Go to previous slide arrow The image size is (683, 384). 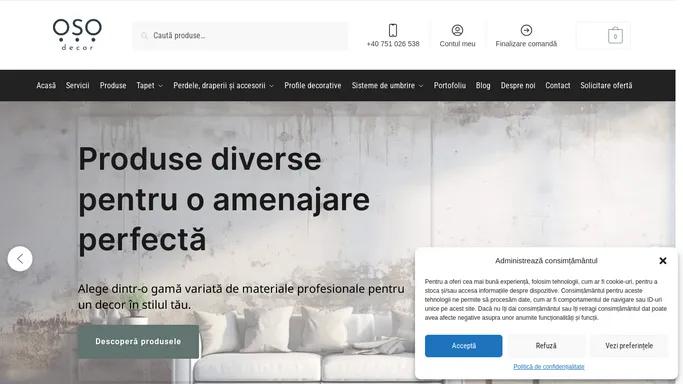coord(20,259)
